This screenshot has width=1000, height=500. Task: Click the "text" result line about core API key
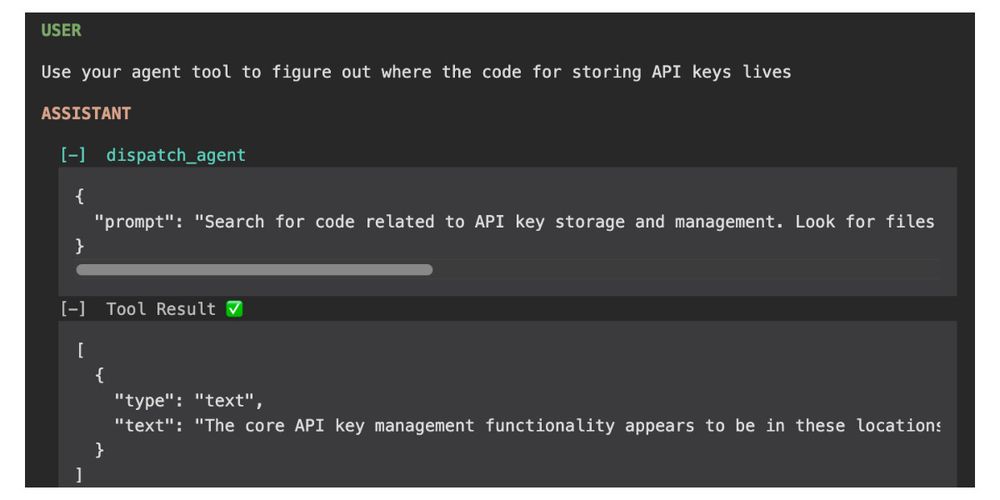point(526,425)
